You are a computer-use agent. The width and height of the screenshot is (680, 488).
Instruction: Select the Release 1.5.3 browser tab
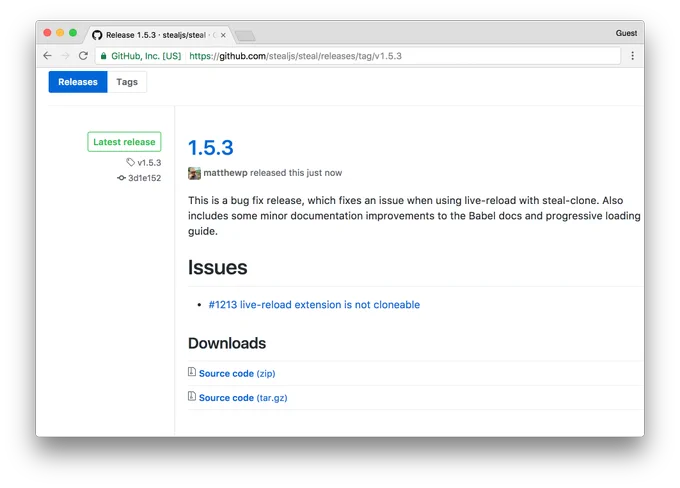pyautogui.click(x=159, y=35)
